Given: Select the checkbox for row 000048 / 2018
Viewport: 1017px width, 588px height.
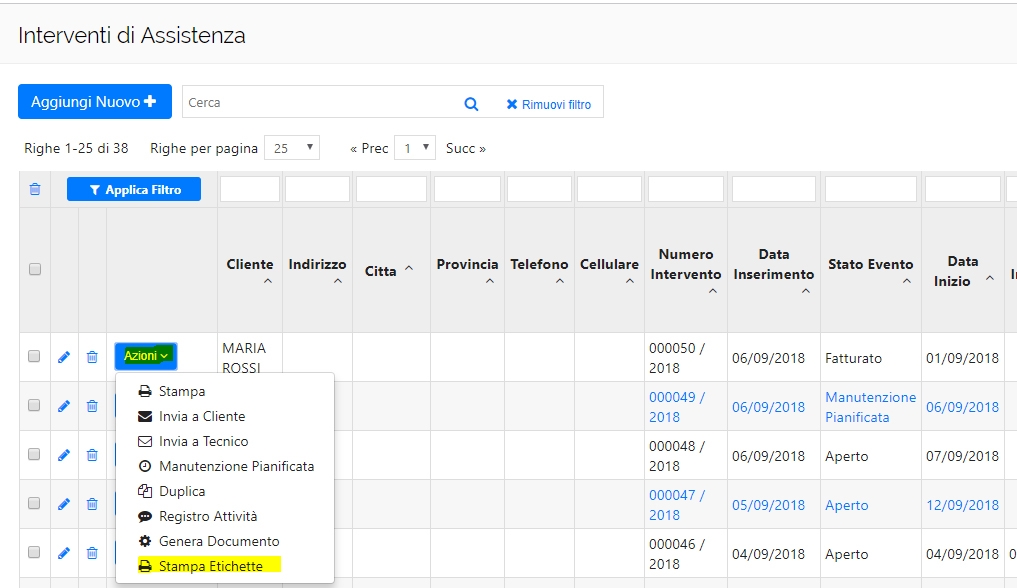Looking at the screenshot, I should point(34,454).
